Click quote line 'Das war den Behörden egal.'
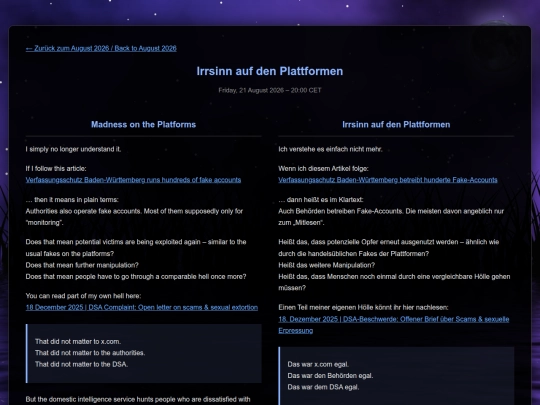This screenshot has width=540, height=405. pyautogui.click(x=330, y=376)
